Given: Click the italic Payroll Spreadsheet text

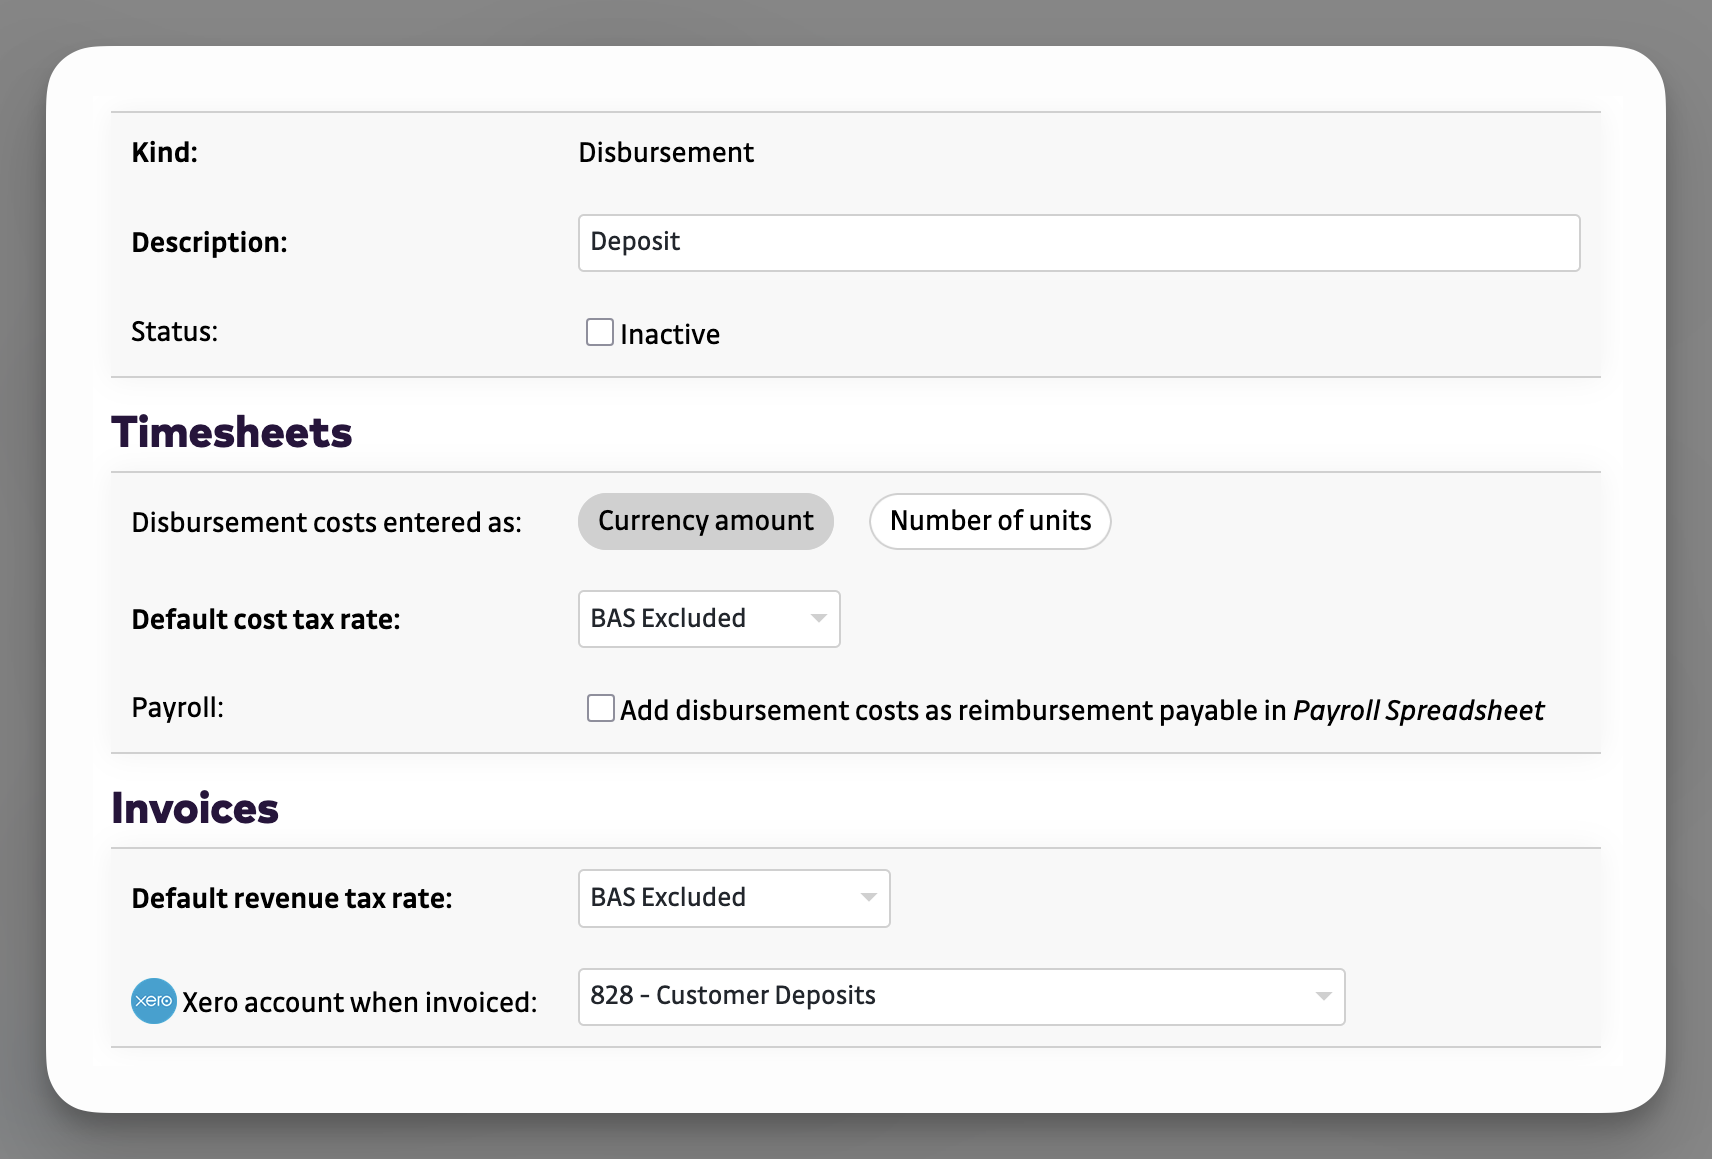Looking at the screenshot, I should click(1417, 710).
